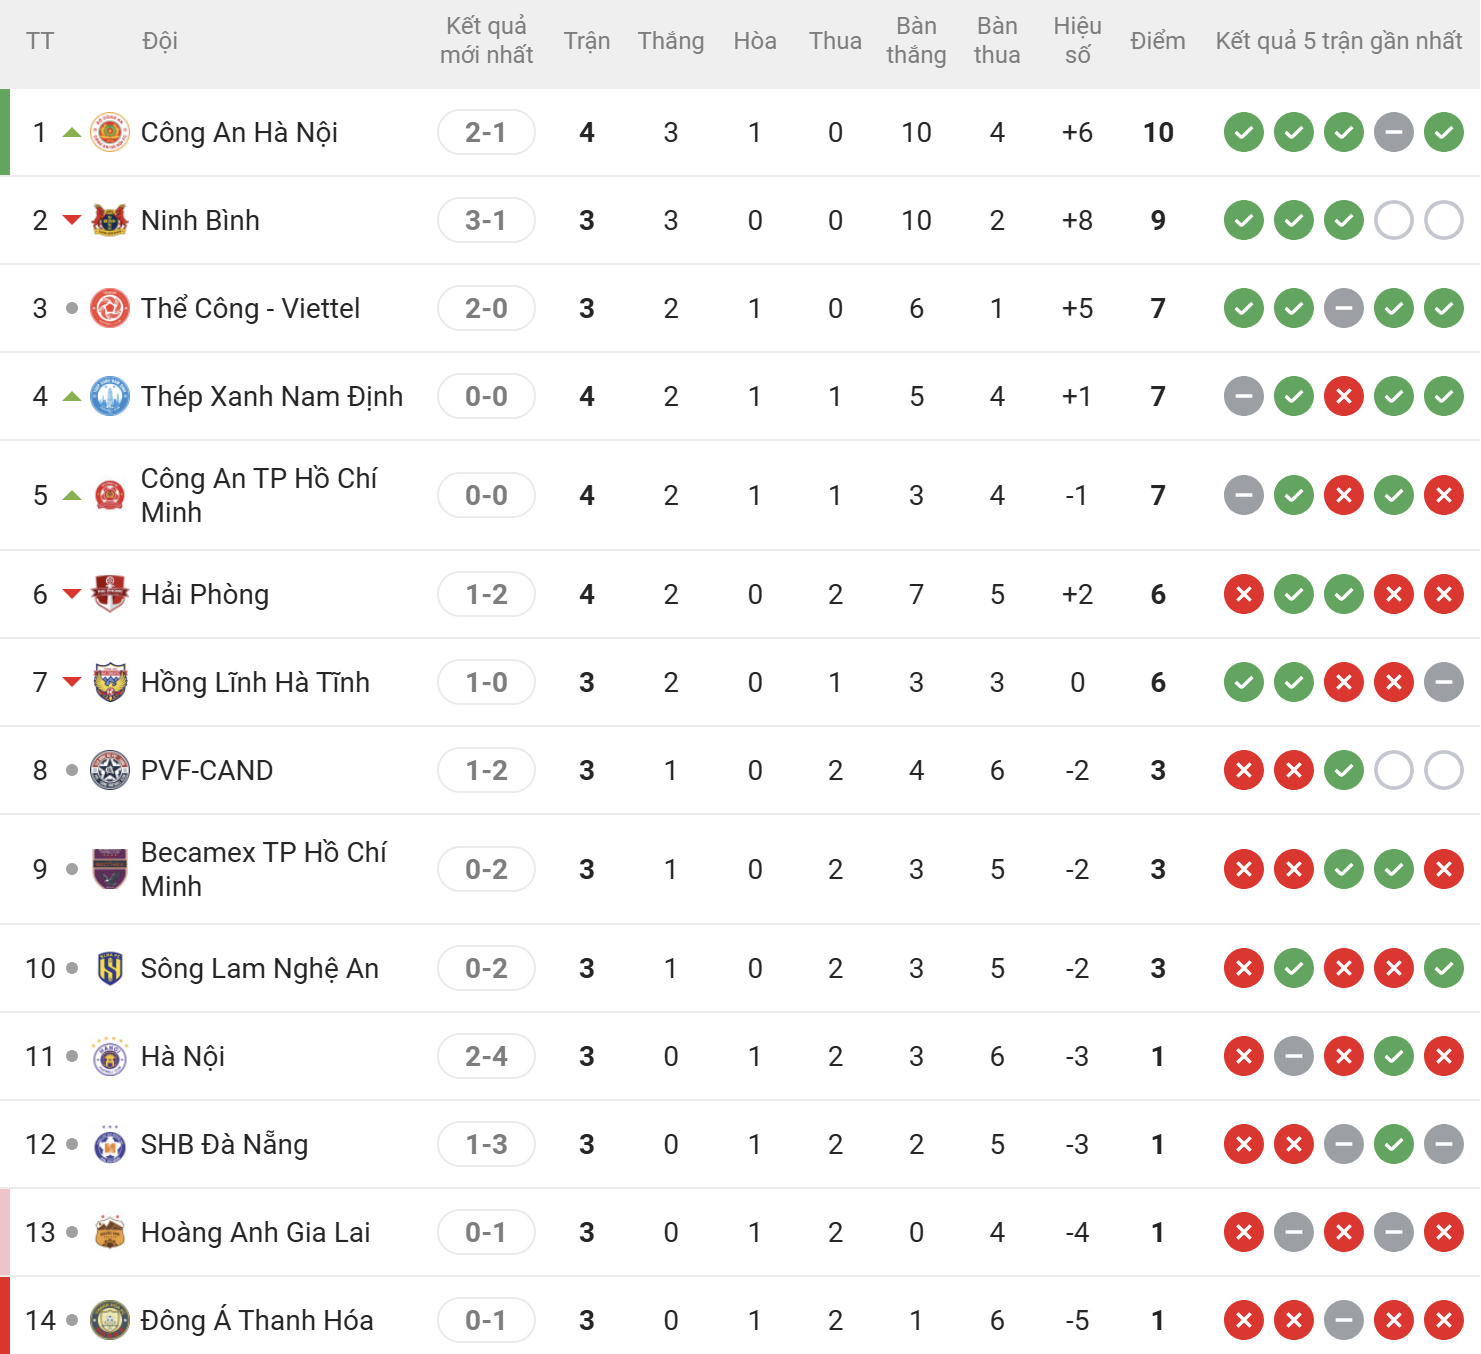Click the Công An Hà Nội club logo

click(110, 132)
